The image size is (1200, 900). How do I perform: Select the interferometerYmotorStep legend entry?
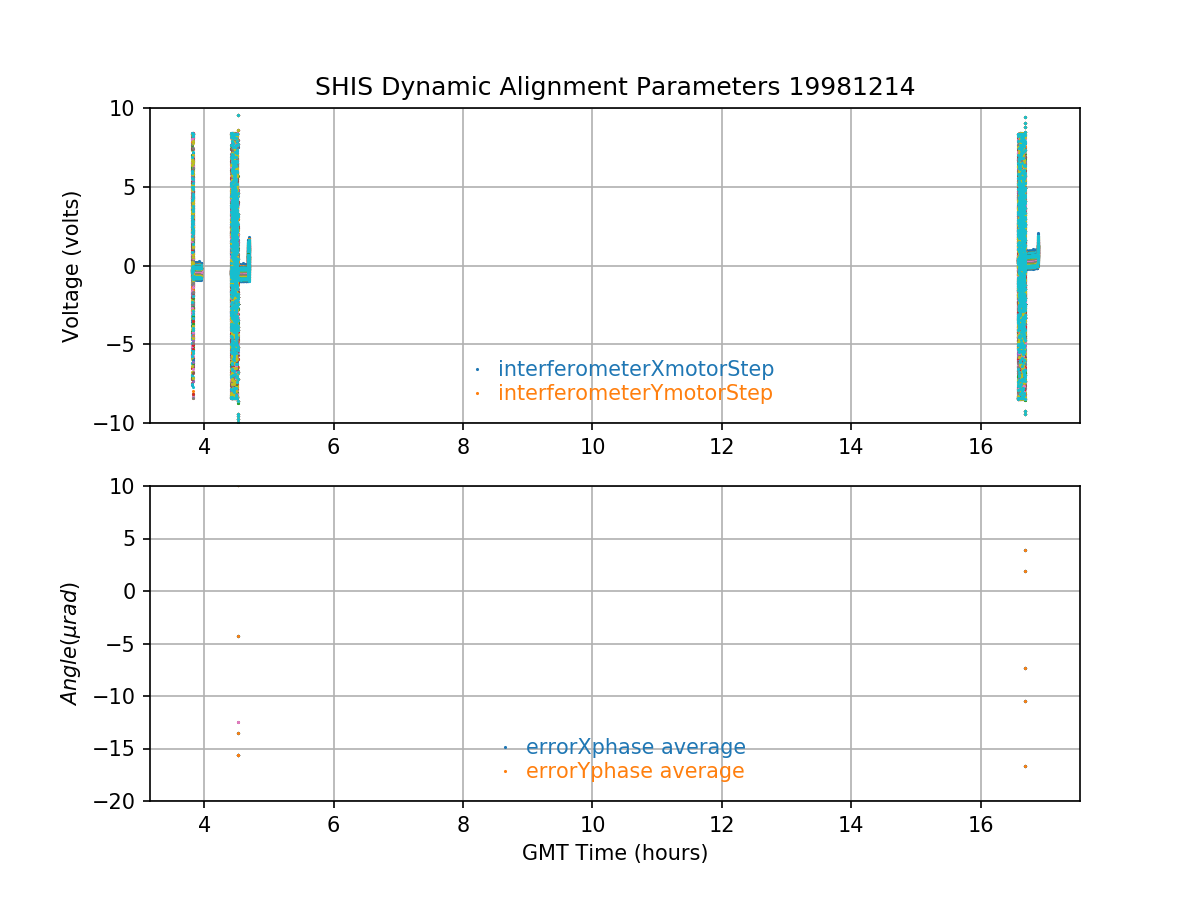pyautogui.click(x=635, y=393)
